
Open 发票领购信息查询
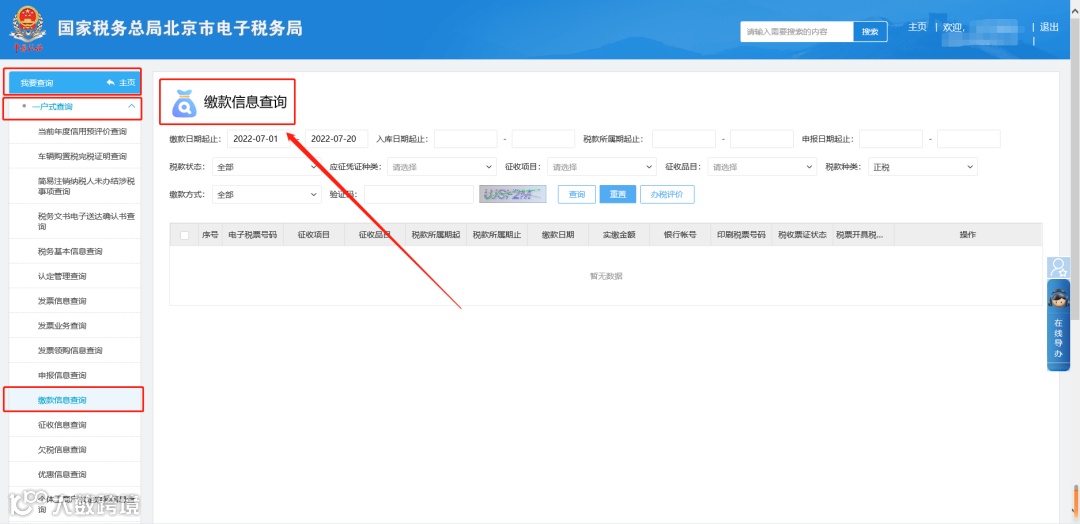click(x=74, y=350)
